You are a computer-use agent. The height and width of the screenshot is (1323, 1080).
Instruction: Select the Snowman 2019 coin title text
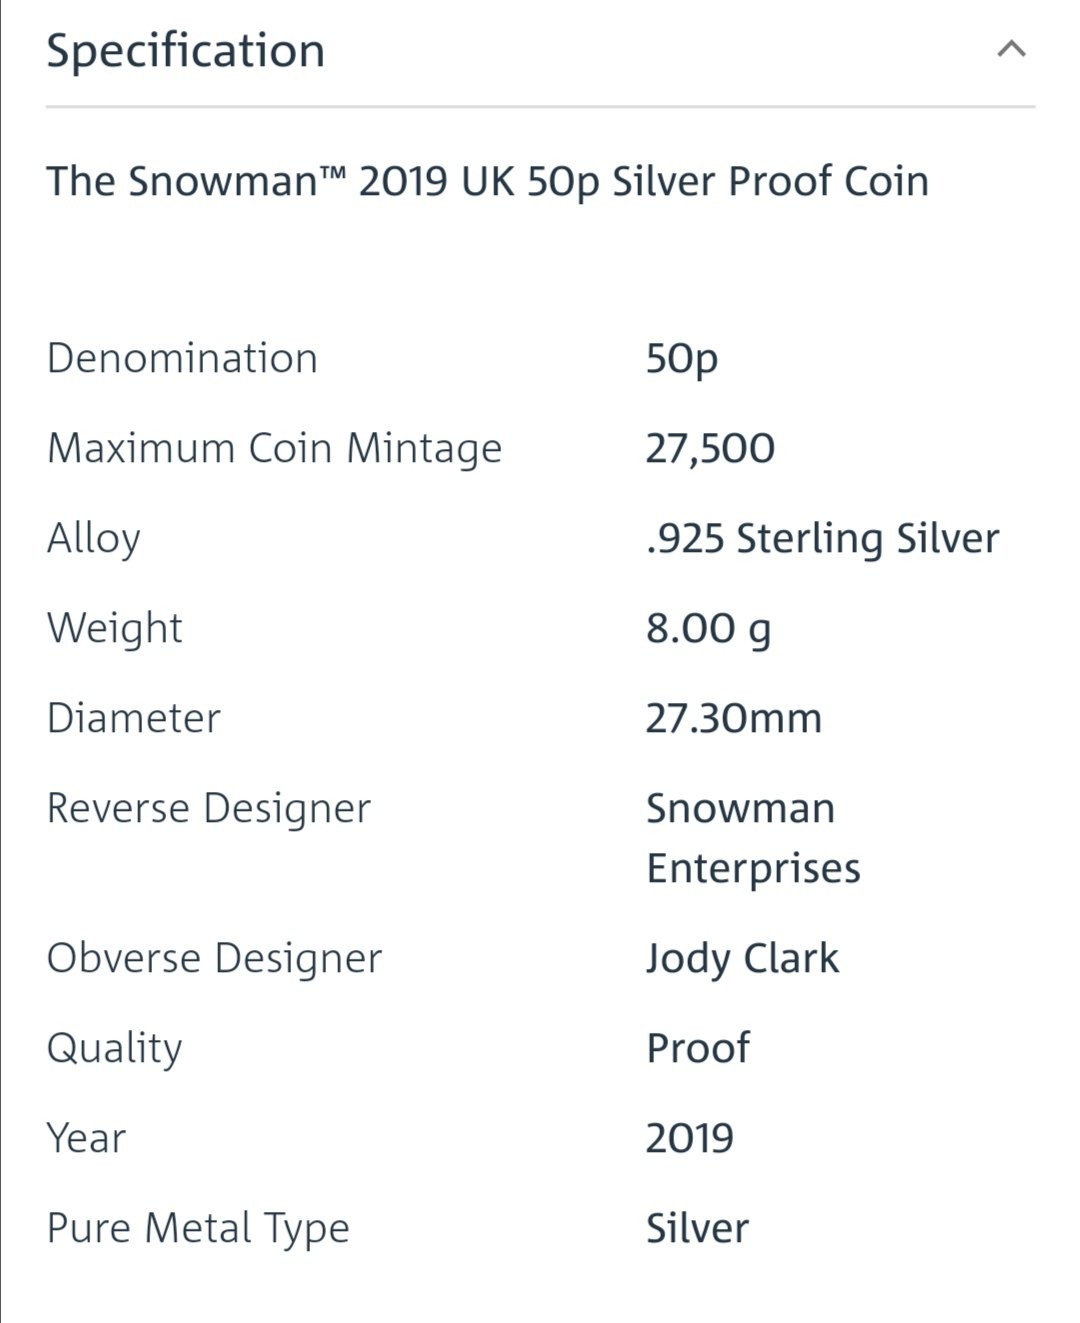(487, 182)
